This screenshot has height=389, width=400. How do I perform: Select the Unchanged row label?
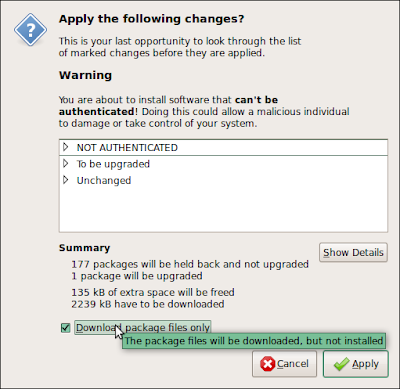pyautogui.click(x=104, y=180)
